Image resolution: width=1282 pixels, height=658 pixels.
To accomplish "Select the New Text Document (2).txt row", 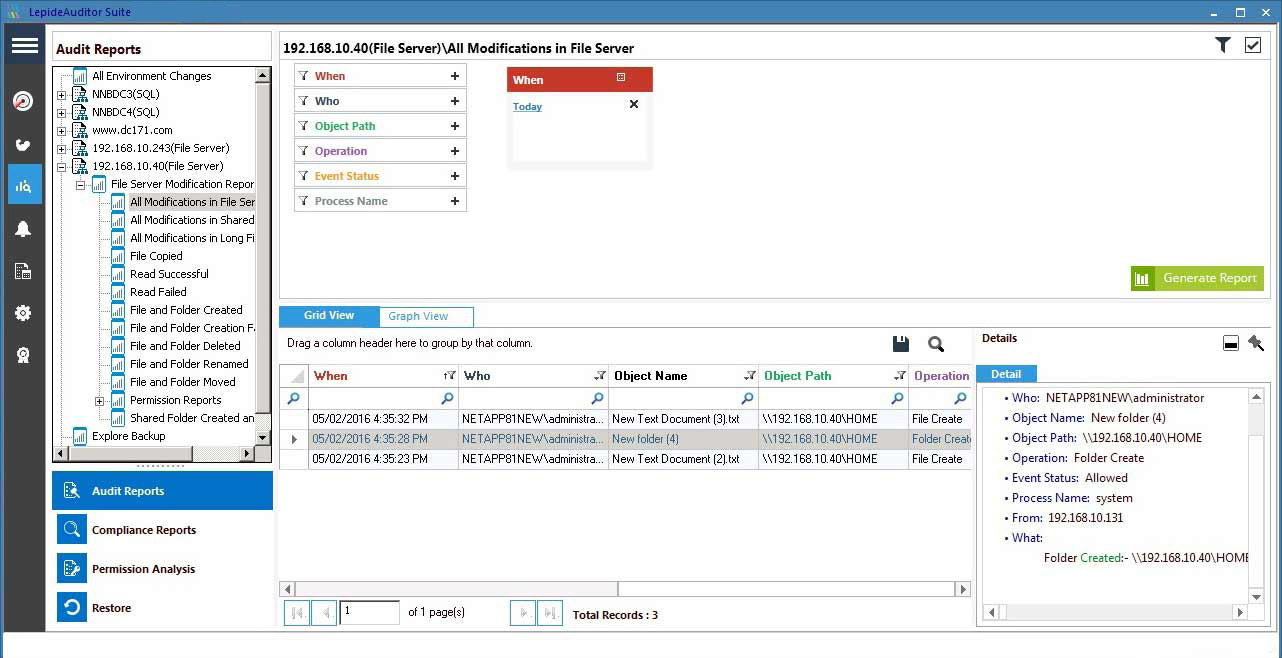I will click(625, 459).
